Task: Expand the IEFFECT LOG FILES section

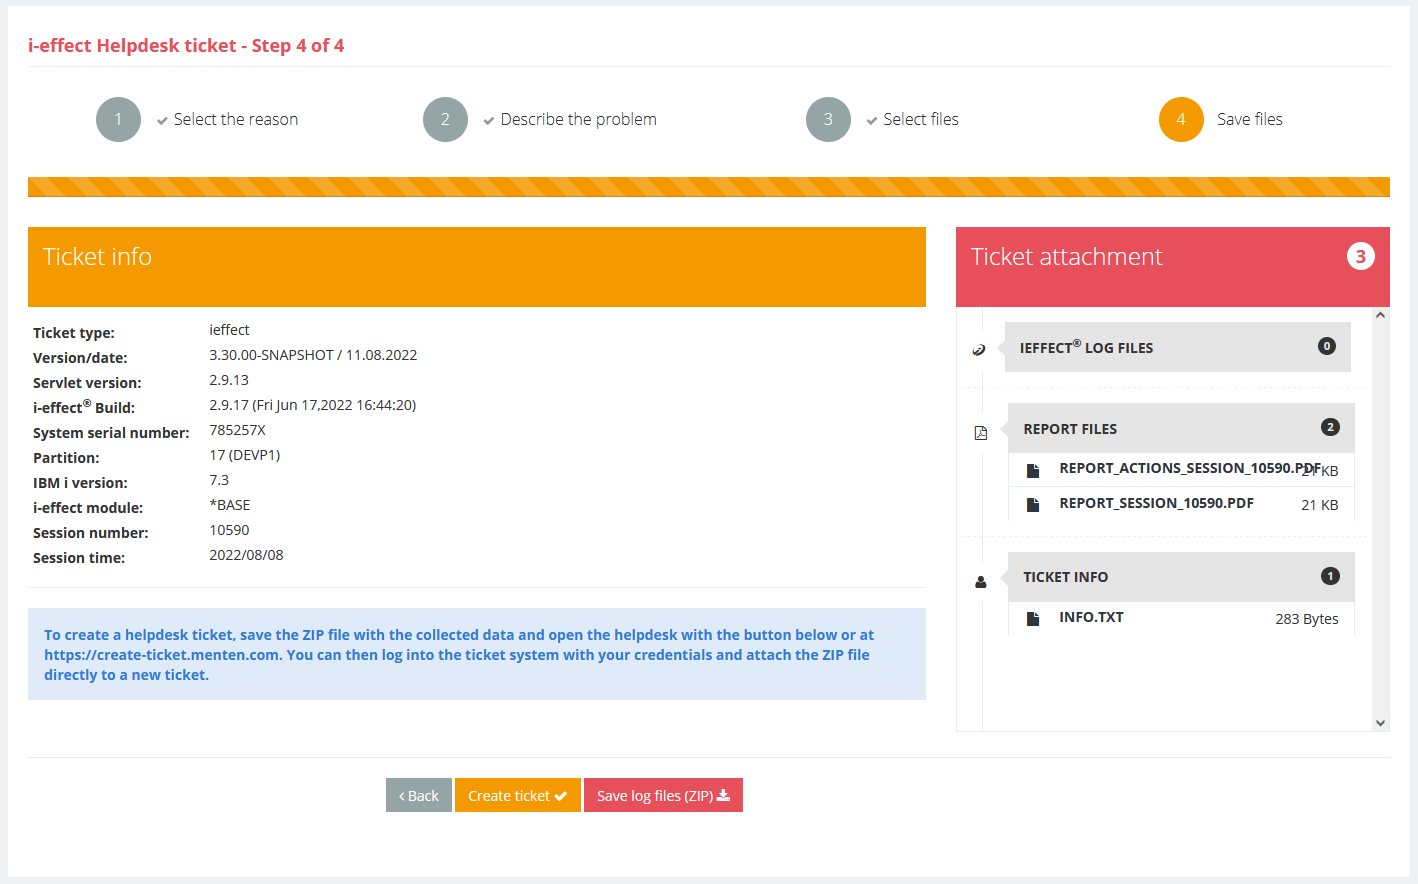Action: [1085, 348]
